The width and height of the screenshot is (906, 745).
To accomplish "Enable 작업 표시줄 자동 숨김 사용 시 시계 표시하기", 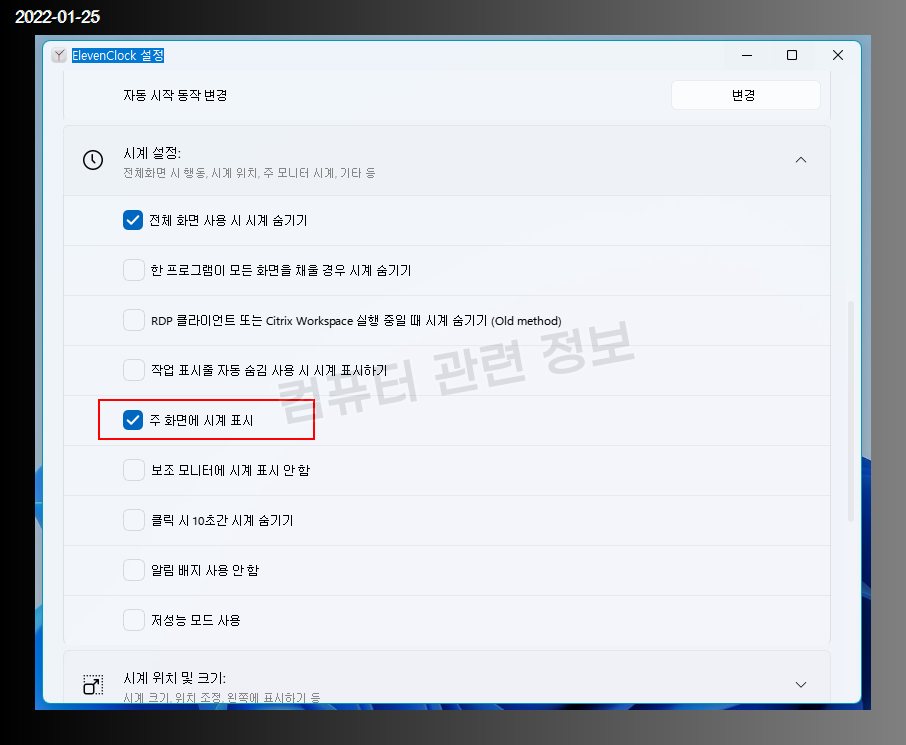I will [x=133, y=370].
